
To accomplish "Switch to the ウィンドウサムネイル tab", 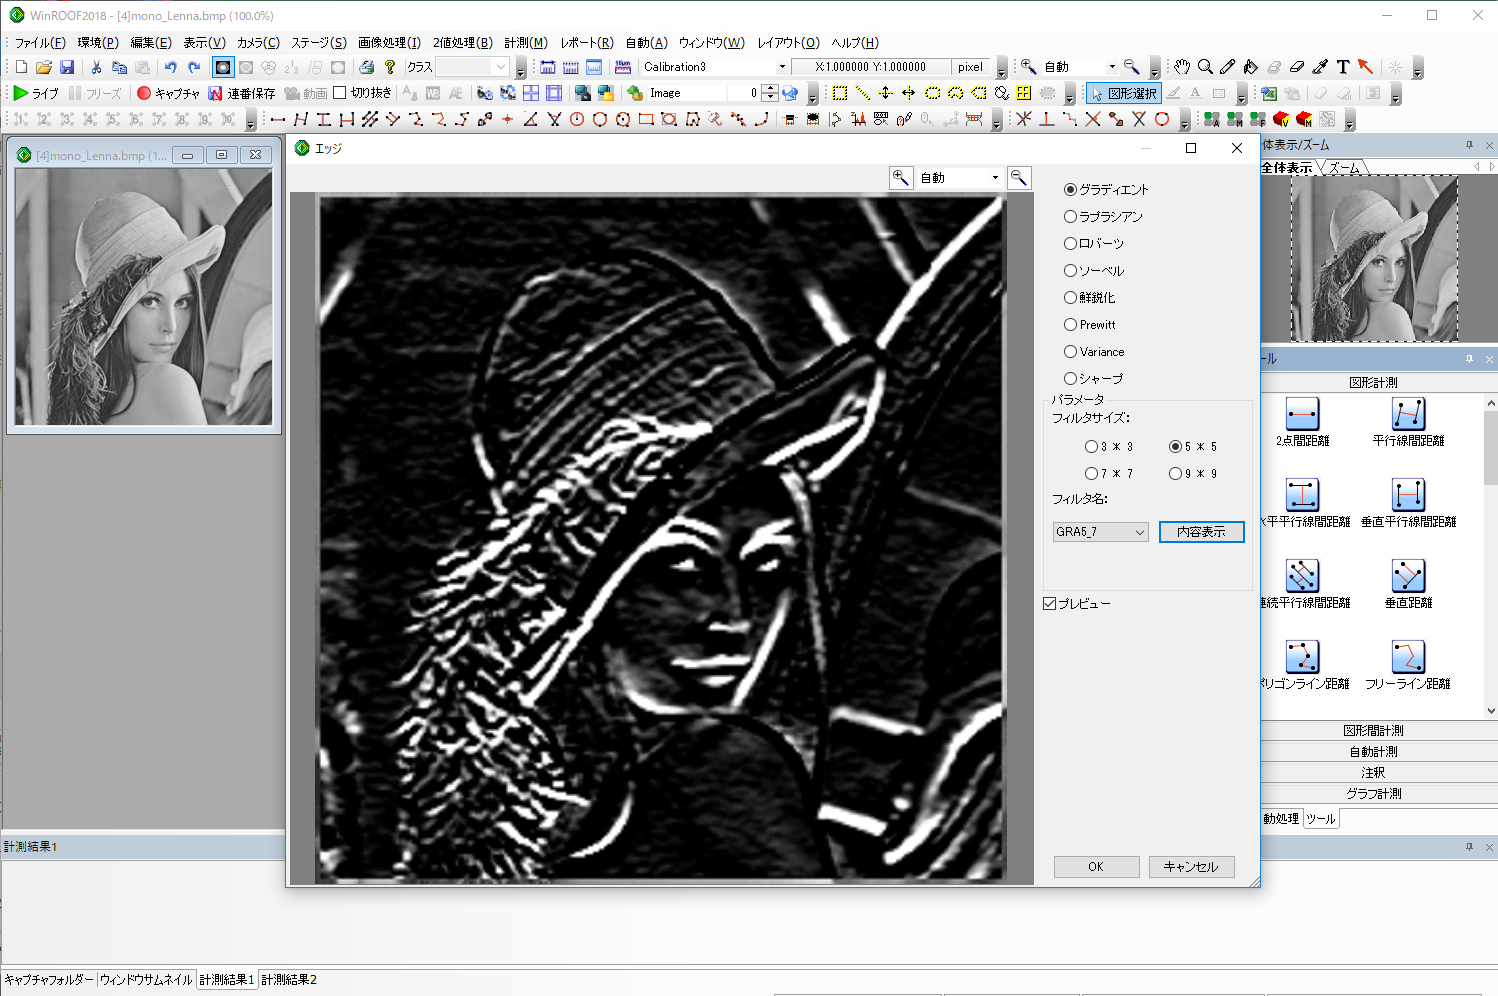I will coord(146,979).
